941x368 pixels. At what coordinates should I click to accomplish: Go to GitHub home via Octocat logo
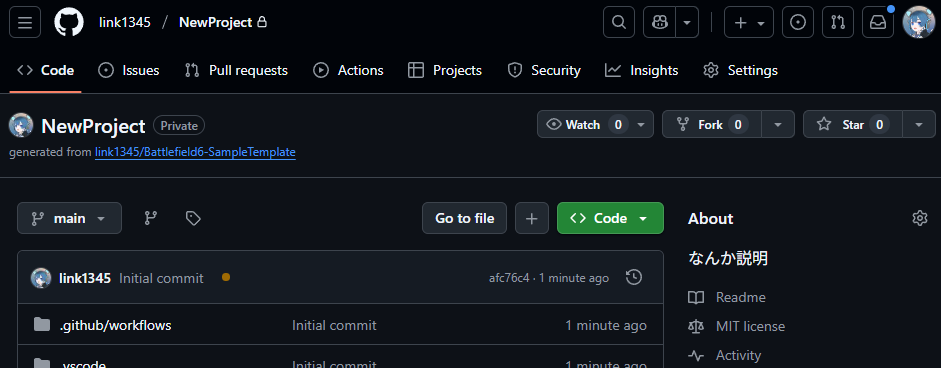(69, 22)
